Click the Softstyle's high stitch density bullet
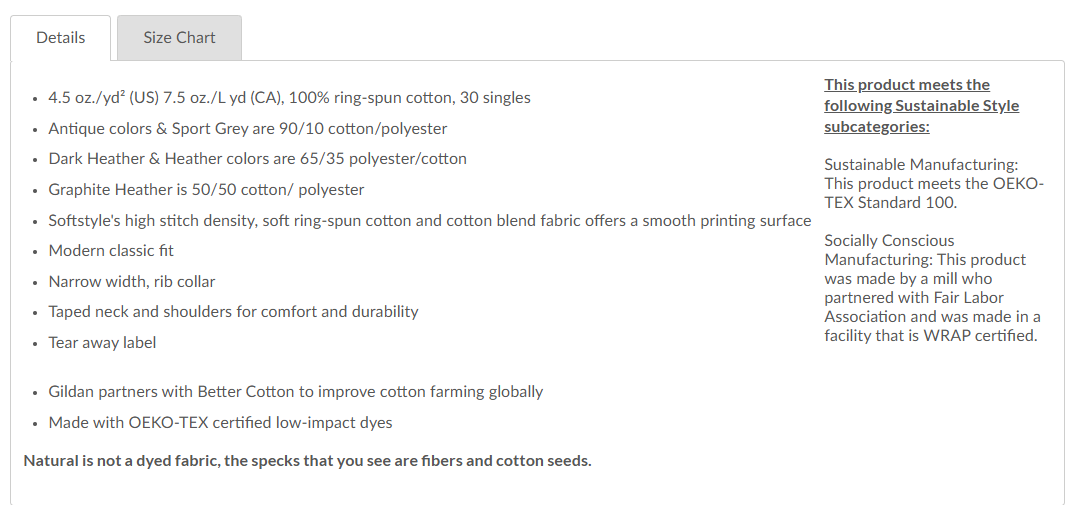 point(429,220)
